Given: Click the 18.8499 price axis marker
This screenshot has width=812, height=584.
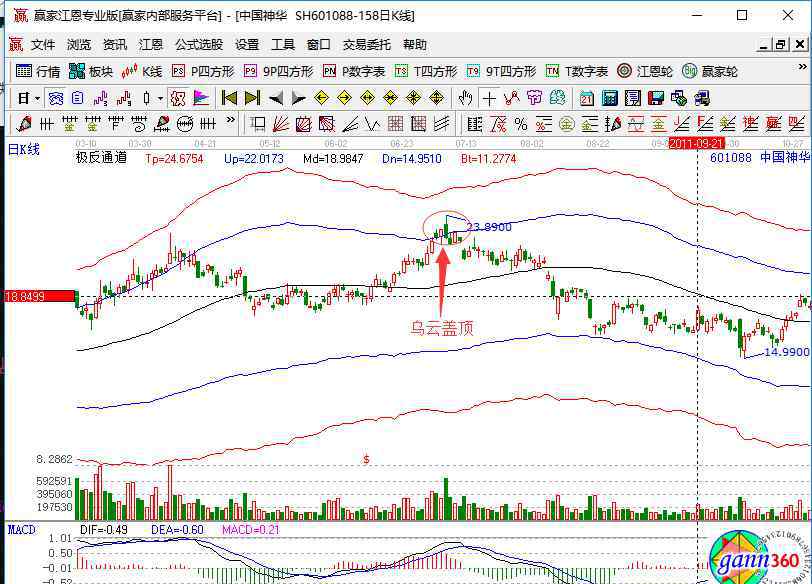Looking at the screenshot, I should 39,297.
